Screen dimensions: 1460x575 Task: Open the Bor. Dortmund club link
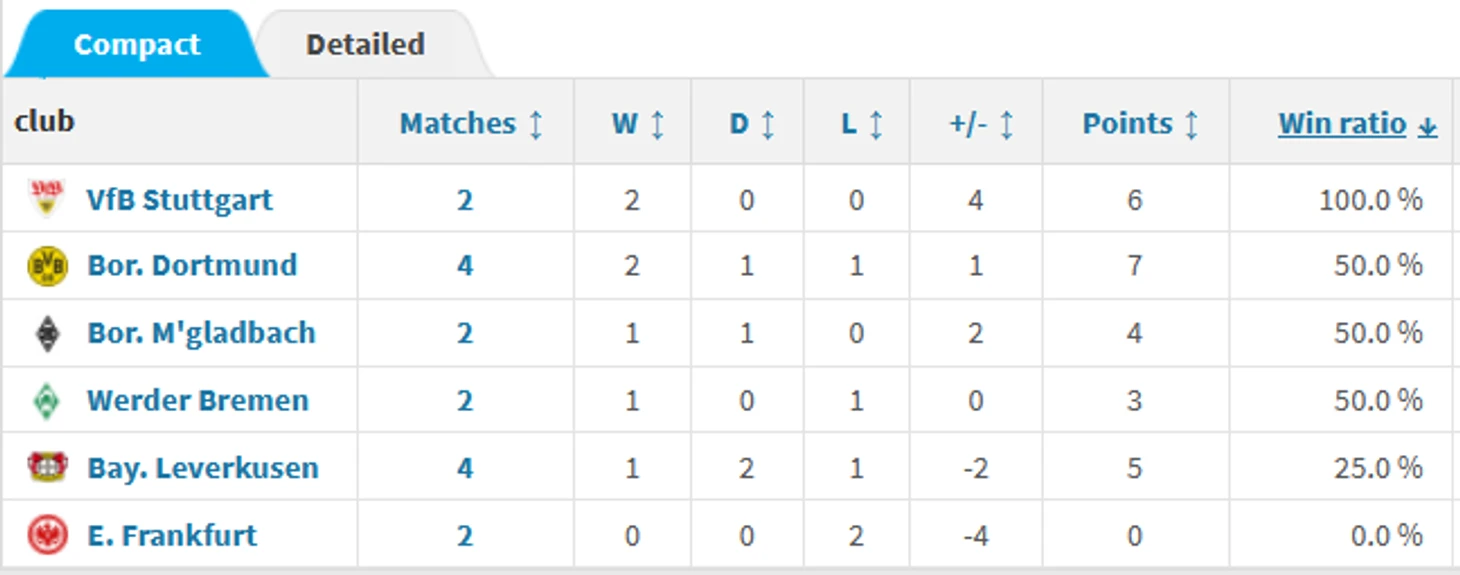click(x=192, y=266)
